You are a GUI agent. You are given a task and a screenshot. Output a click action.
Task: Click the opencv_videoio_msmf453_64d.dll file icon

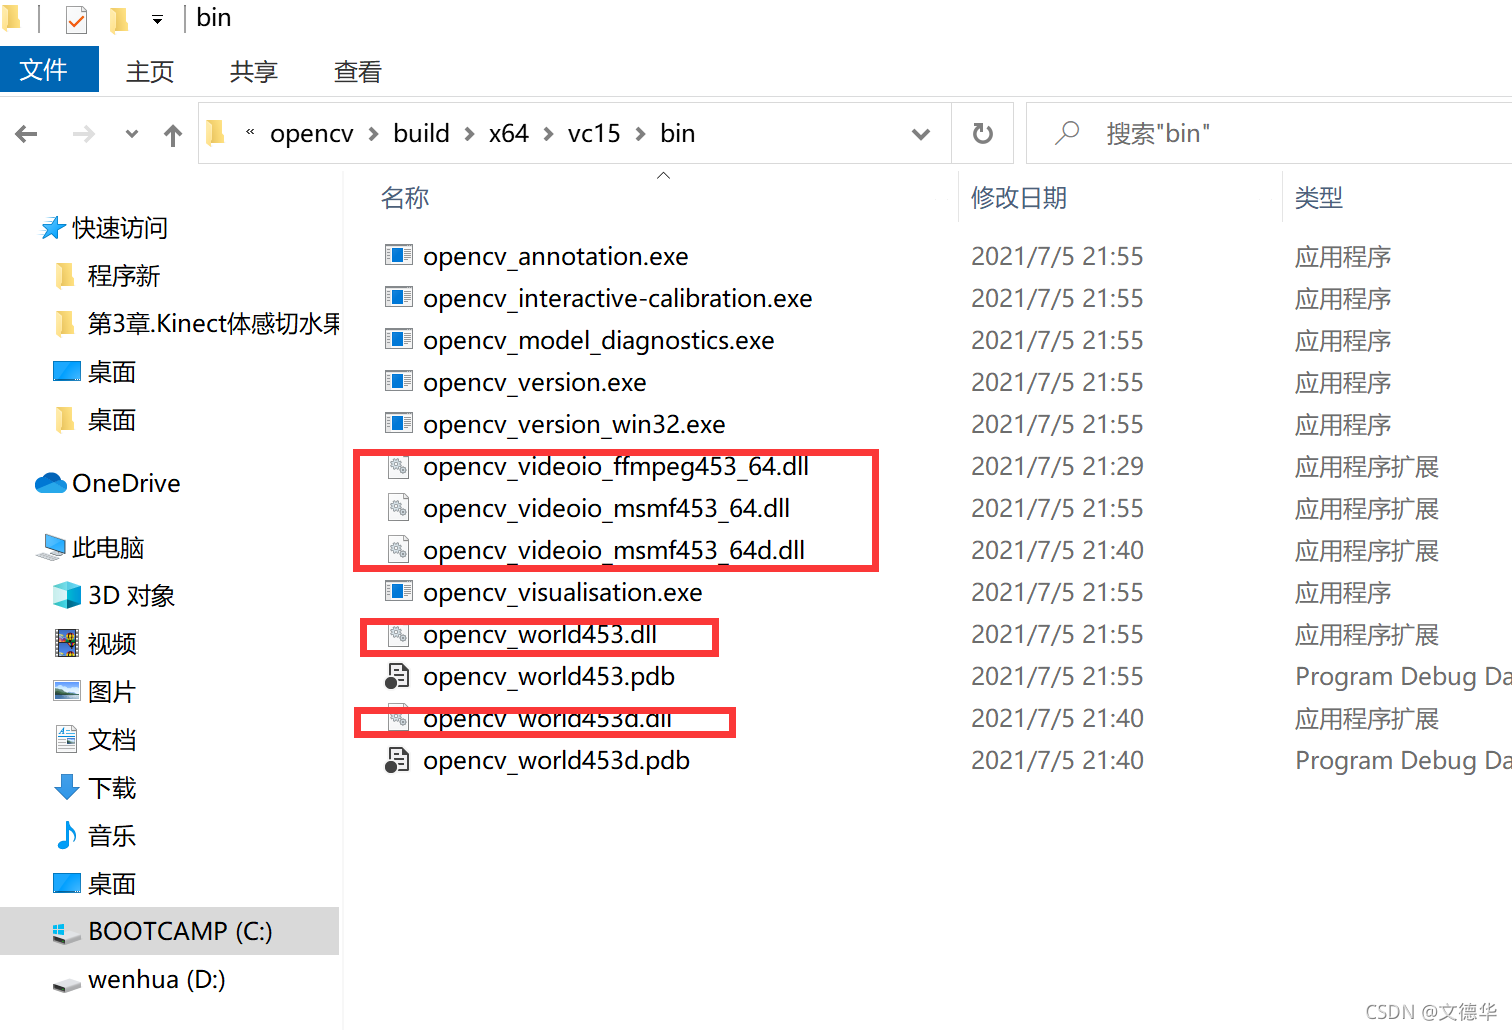399,550
